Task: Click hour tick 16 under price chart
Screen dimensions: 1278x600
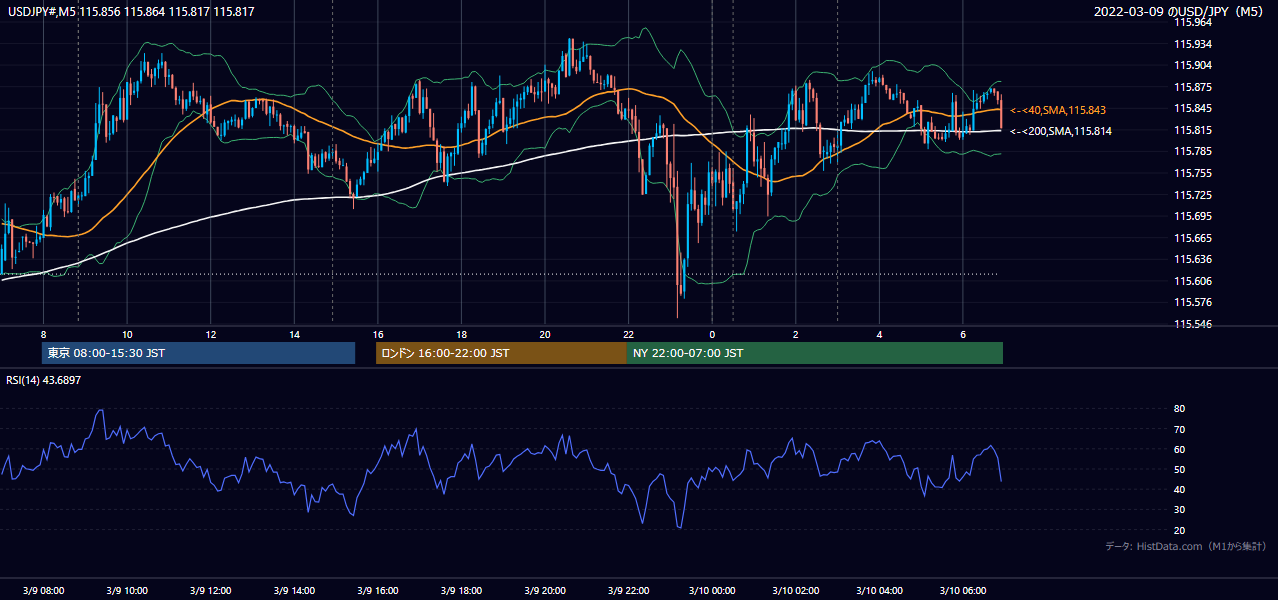Action: click(x=377, y=334)
